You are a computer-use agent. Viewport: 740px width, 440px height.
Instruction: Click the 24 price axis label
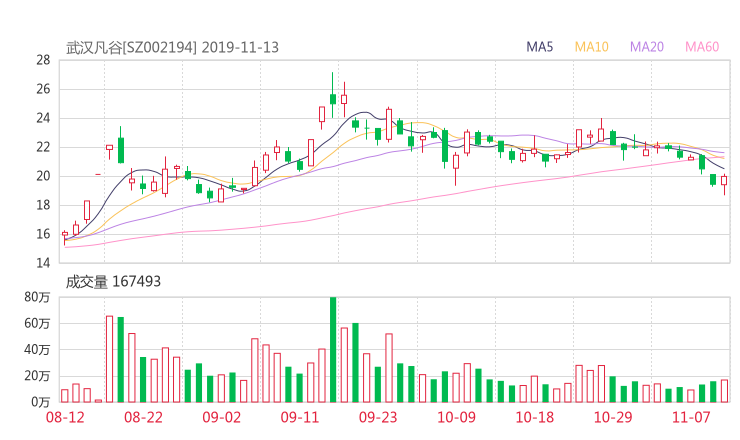pyautogui.click(x=43, y=118)
